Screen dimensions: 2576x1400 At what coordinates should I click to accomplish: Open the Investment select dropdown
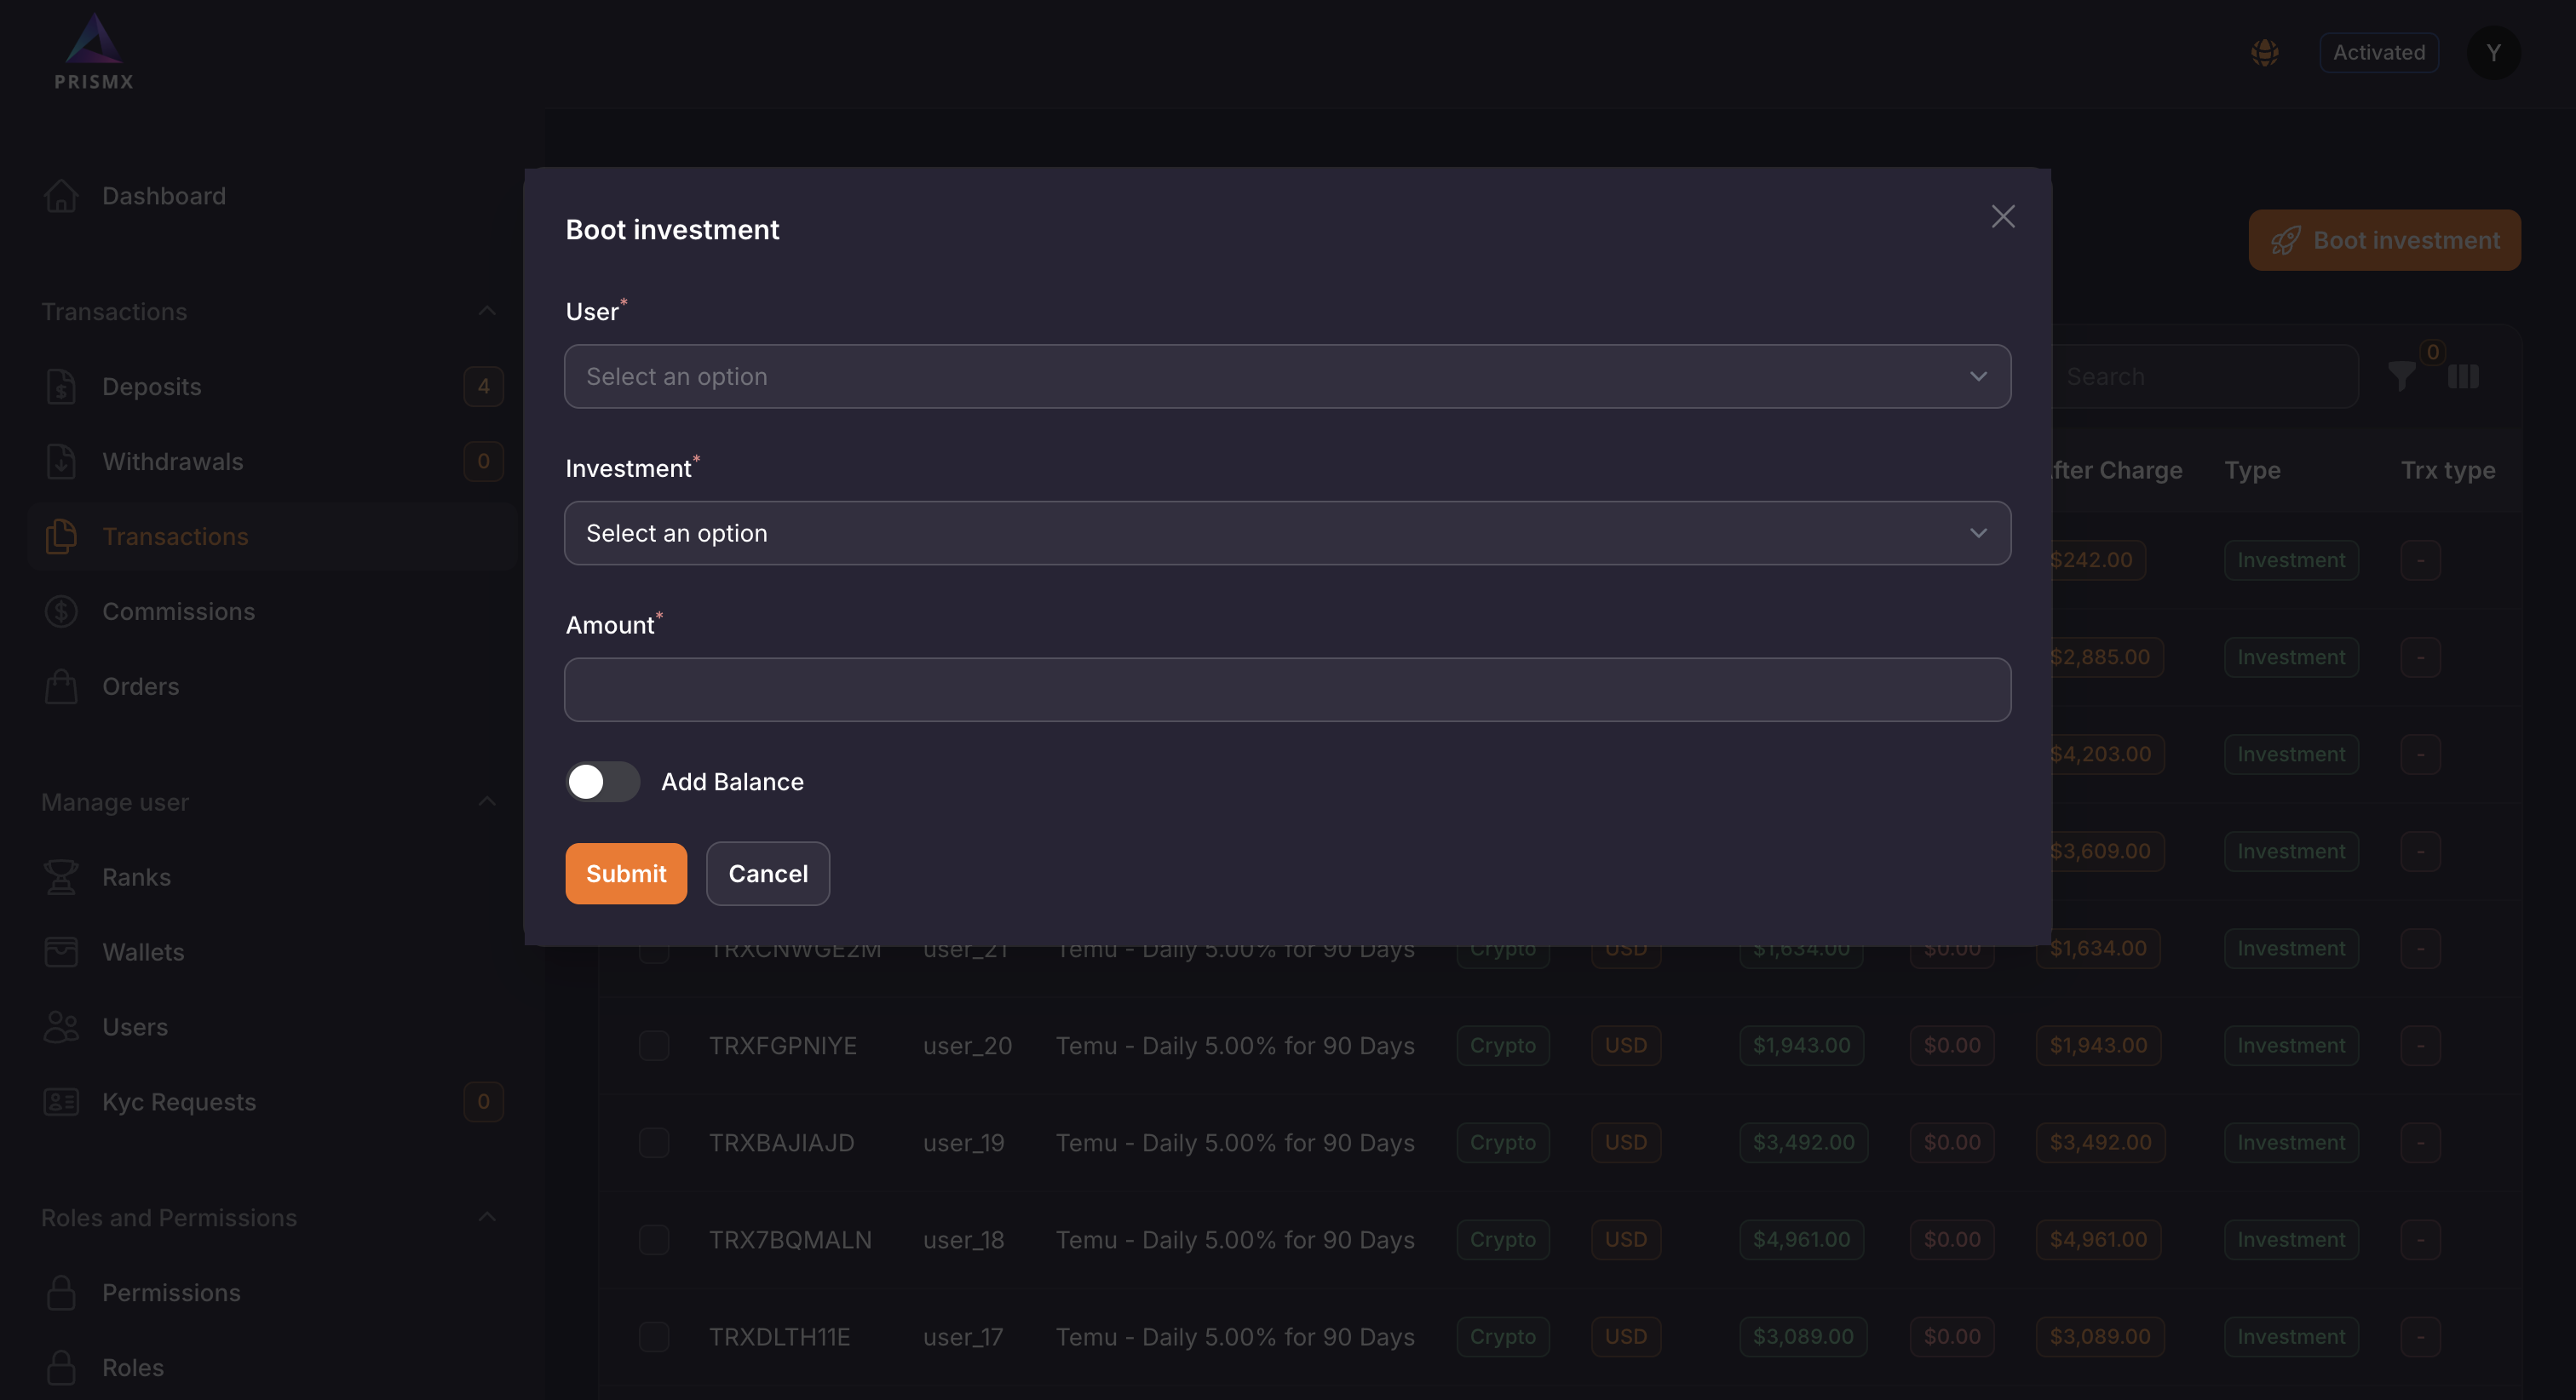[1287, 534]
